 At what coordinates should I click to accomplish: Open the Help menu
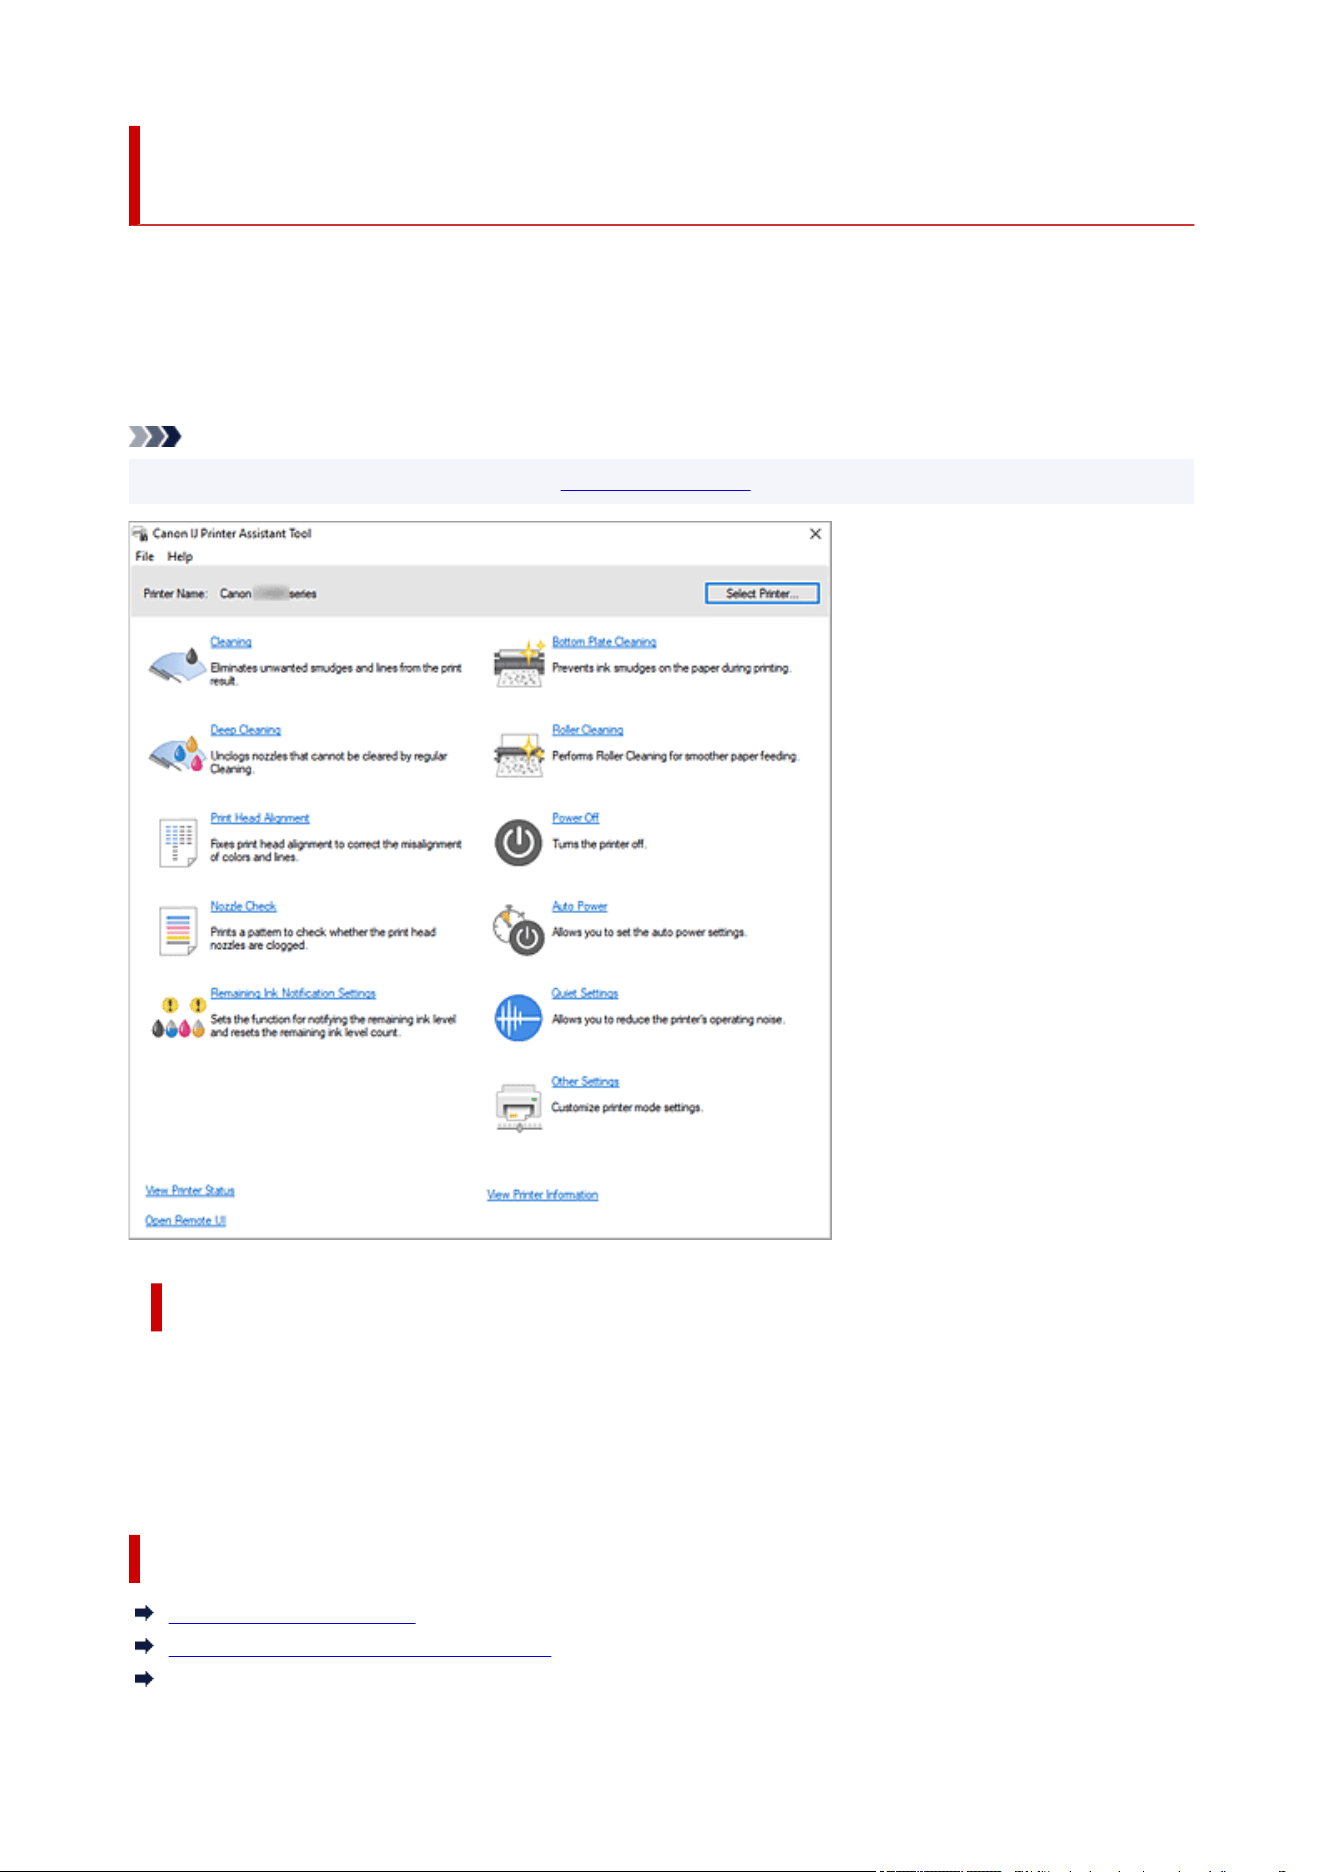coord(180,557)
